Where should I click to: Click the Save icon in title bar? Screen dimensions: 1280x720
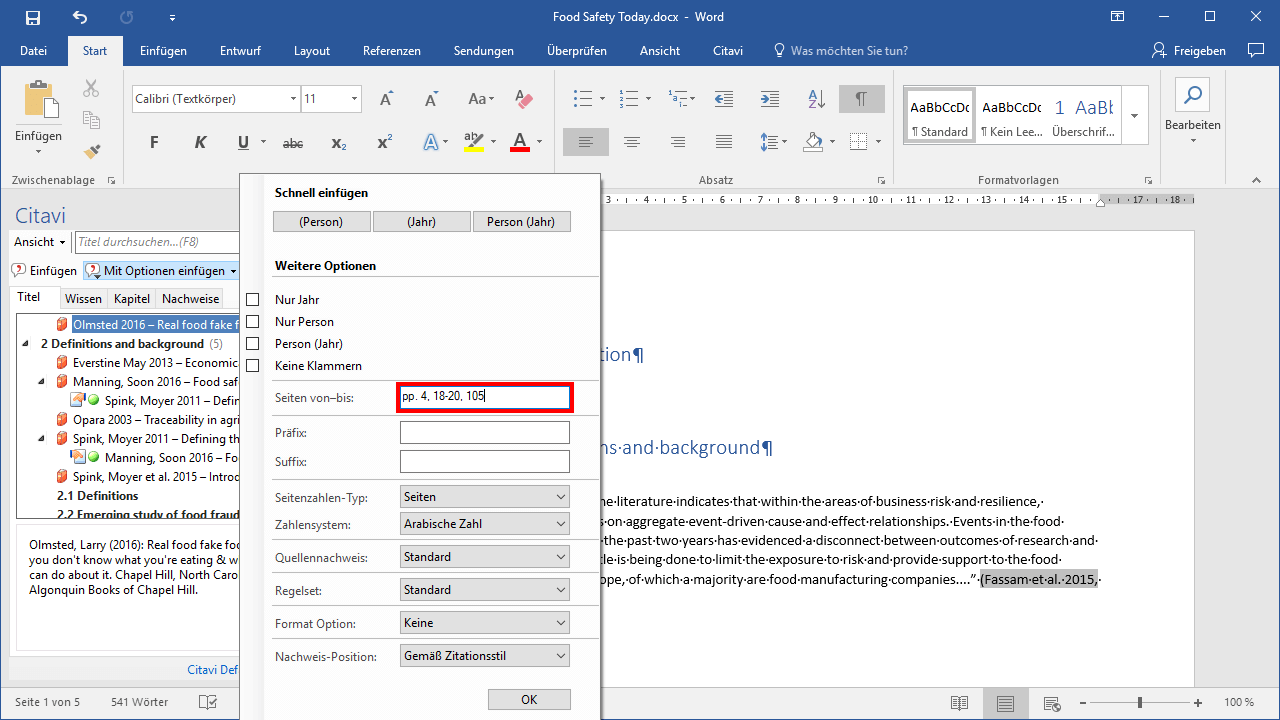[x=33, y=17]
